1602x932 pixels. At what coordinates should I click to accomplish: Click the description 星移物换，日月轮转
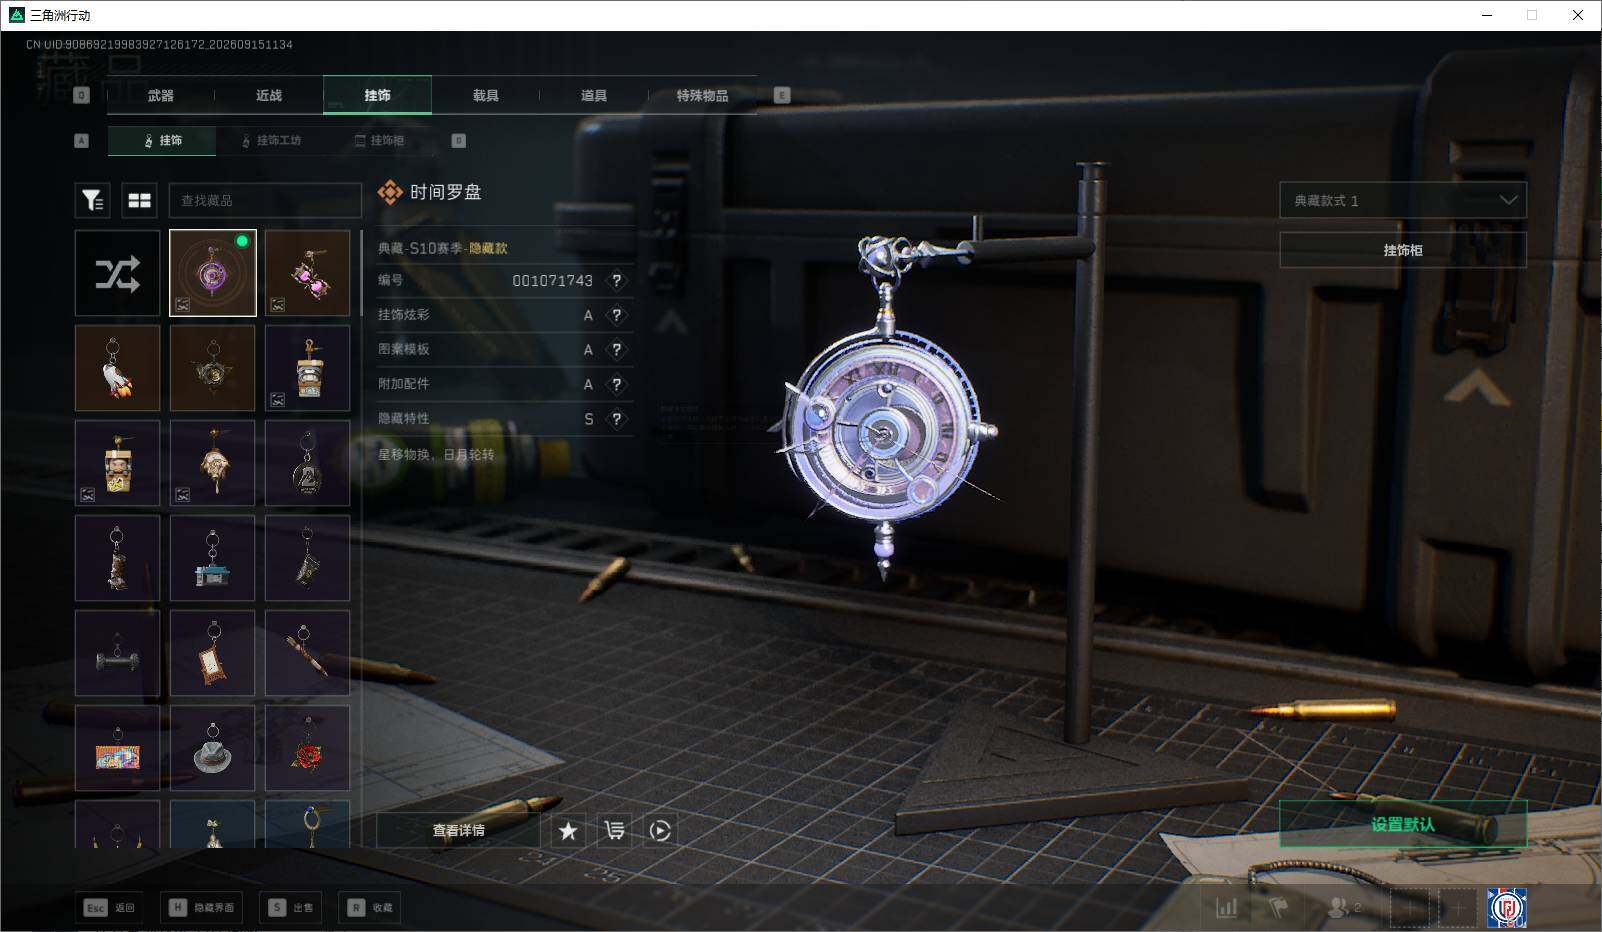pyautogui.click(x=436, y=454)
